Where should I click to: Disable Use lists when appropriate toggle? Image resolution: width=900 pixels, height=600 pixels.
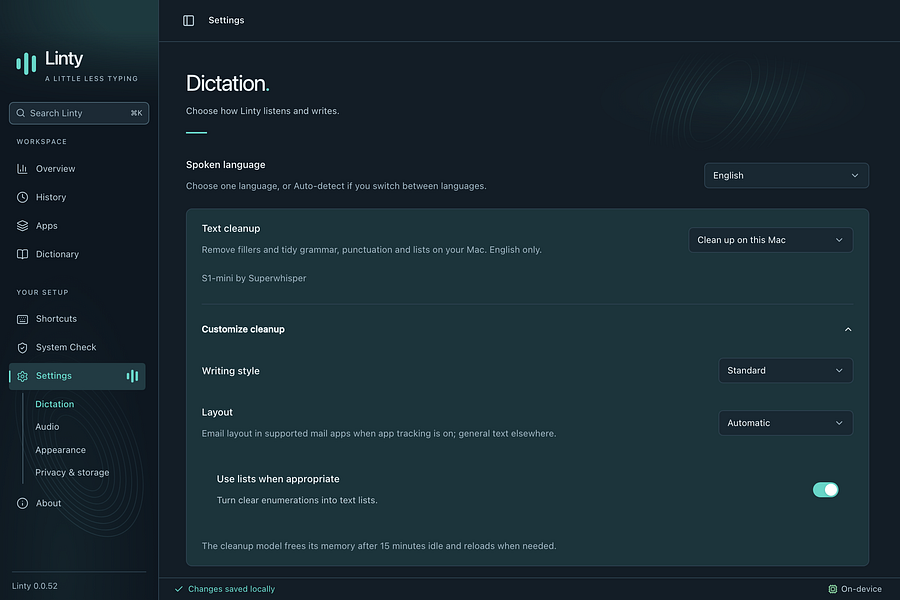coord(825,490)
